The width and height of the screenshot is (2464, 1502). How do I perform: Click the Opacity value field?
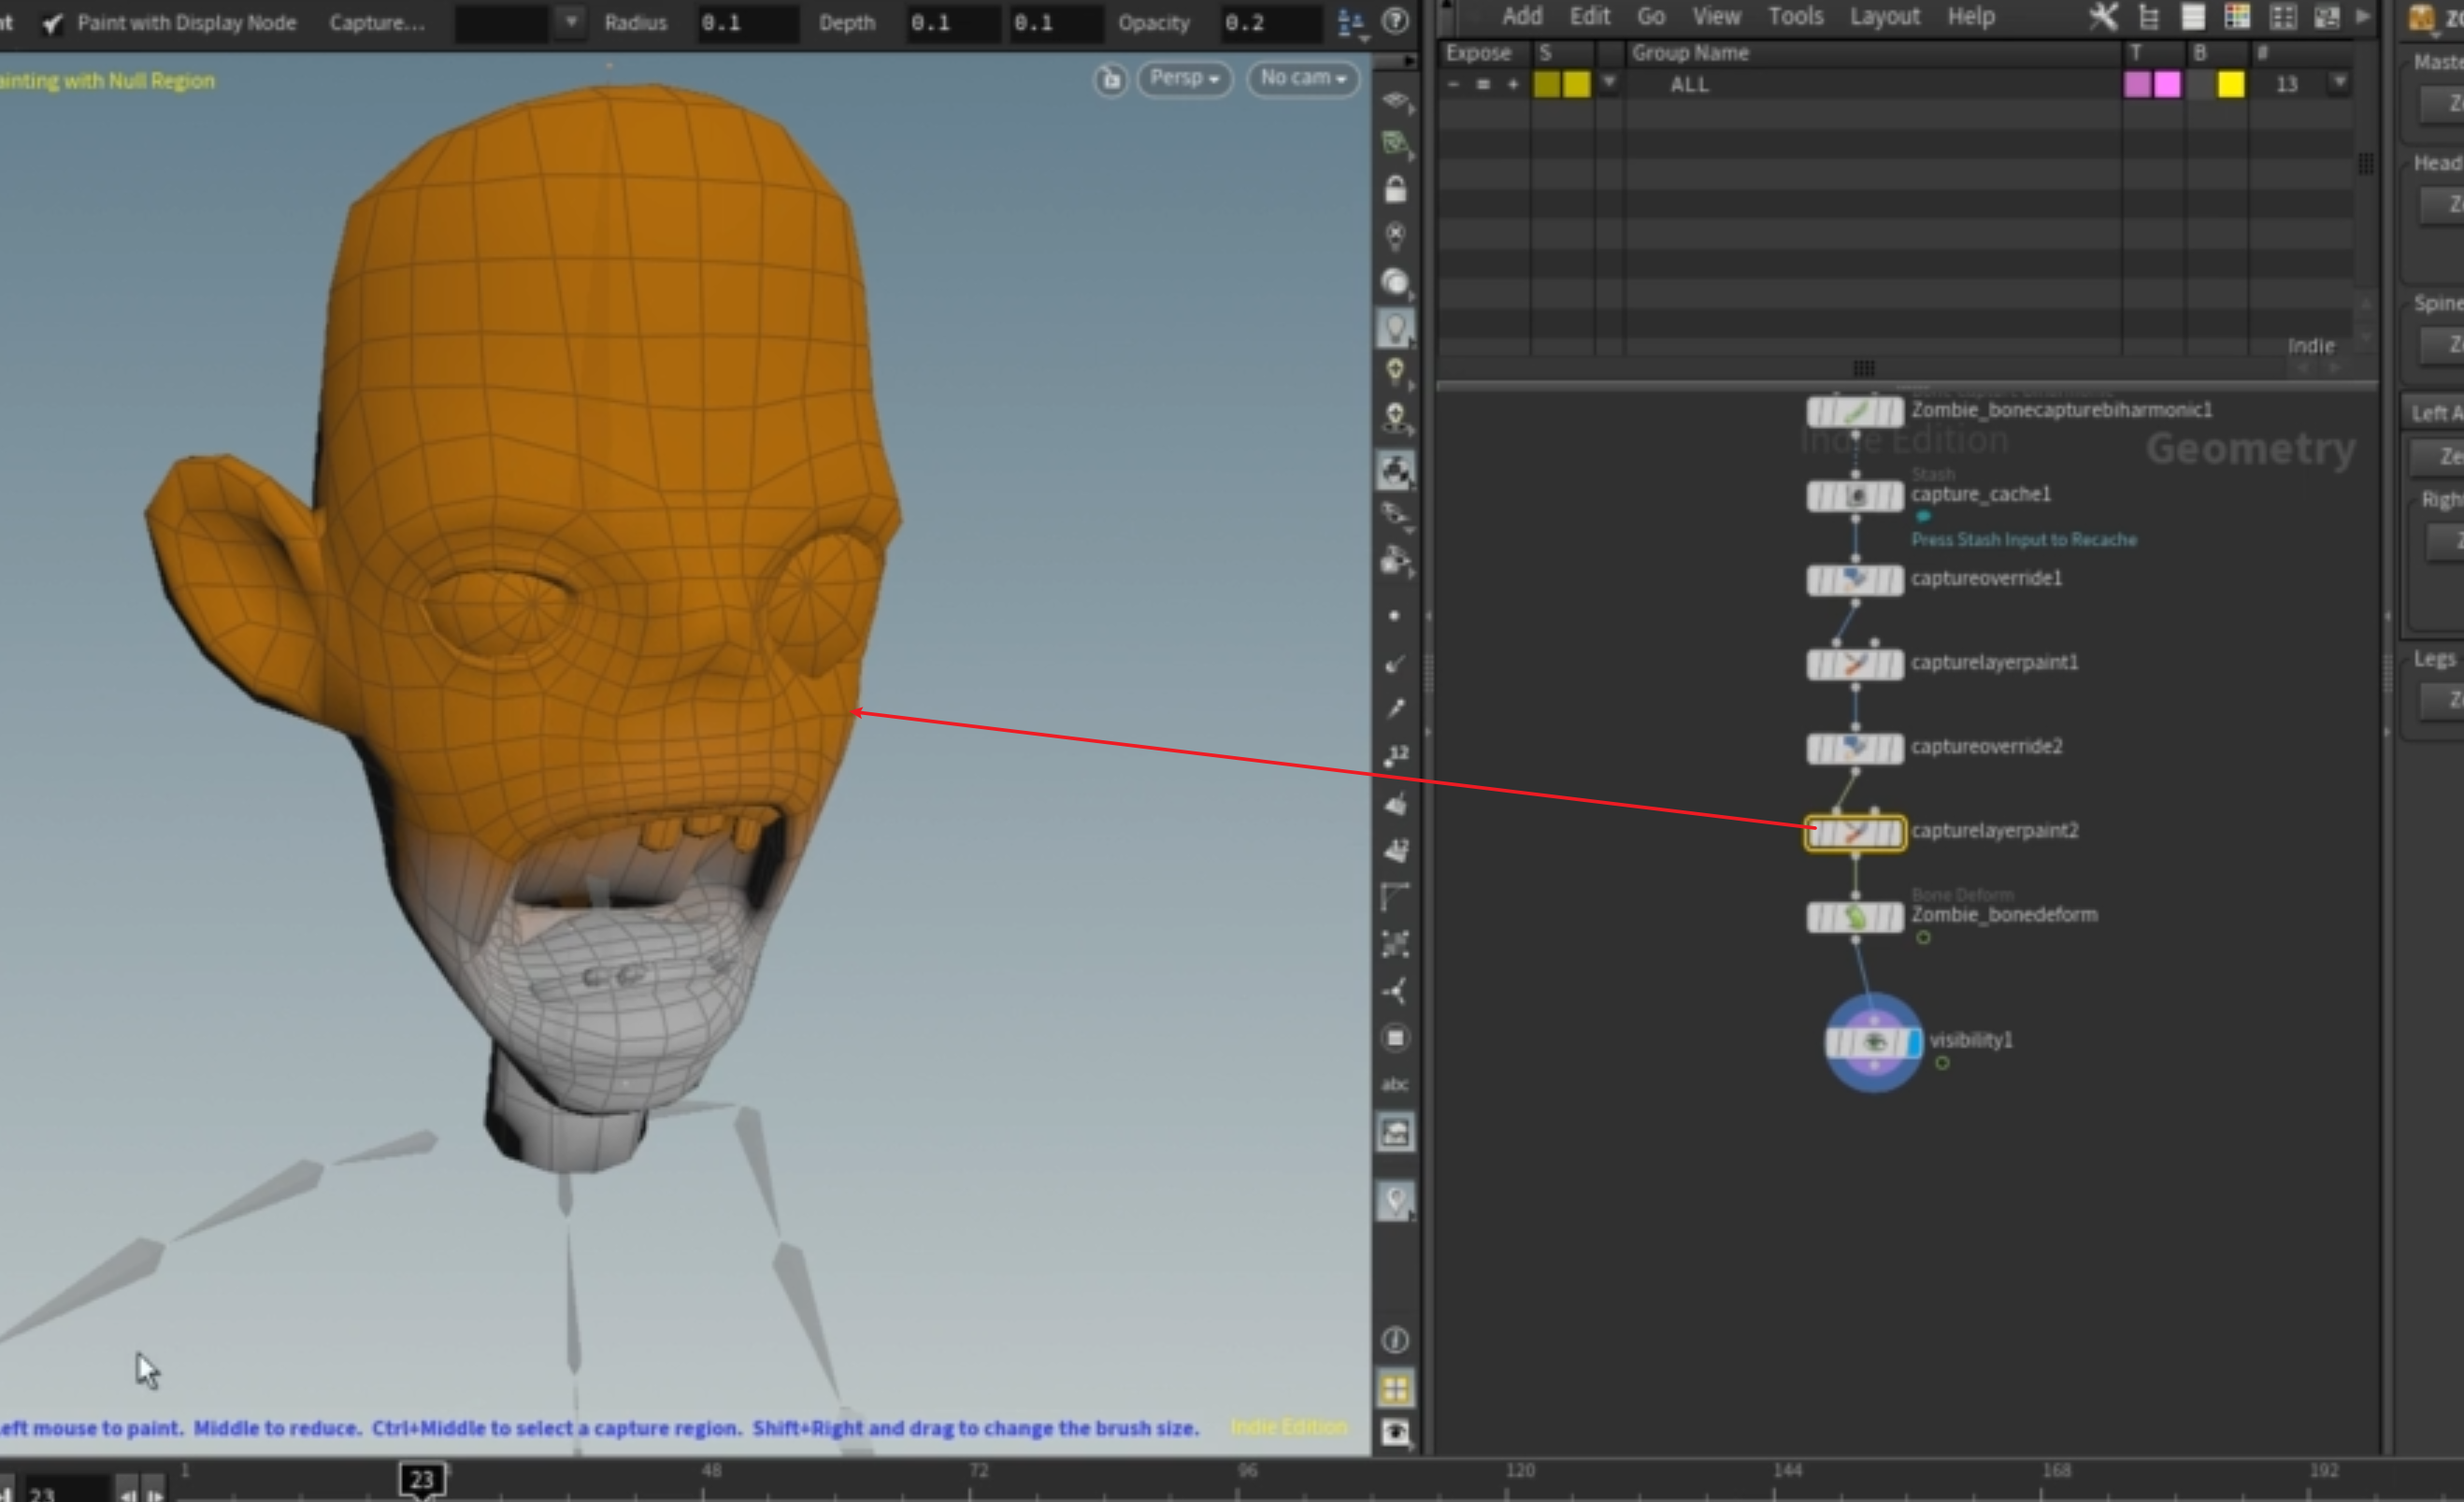1270,23
